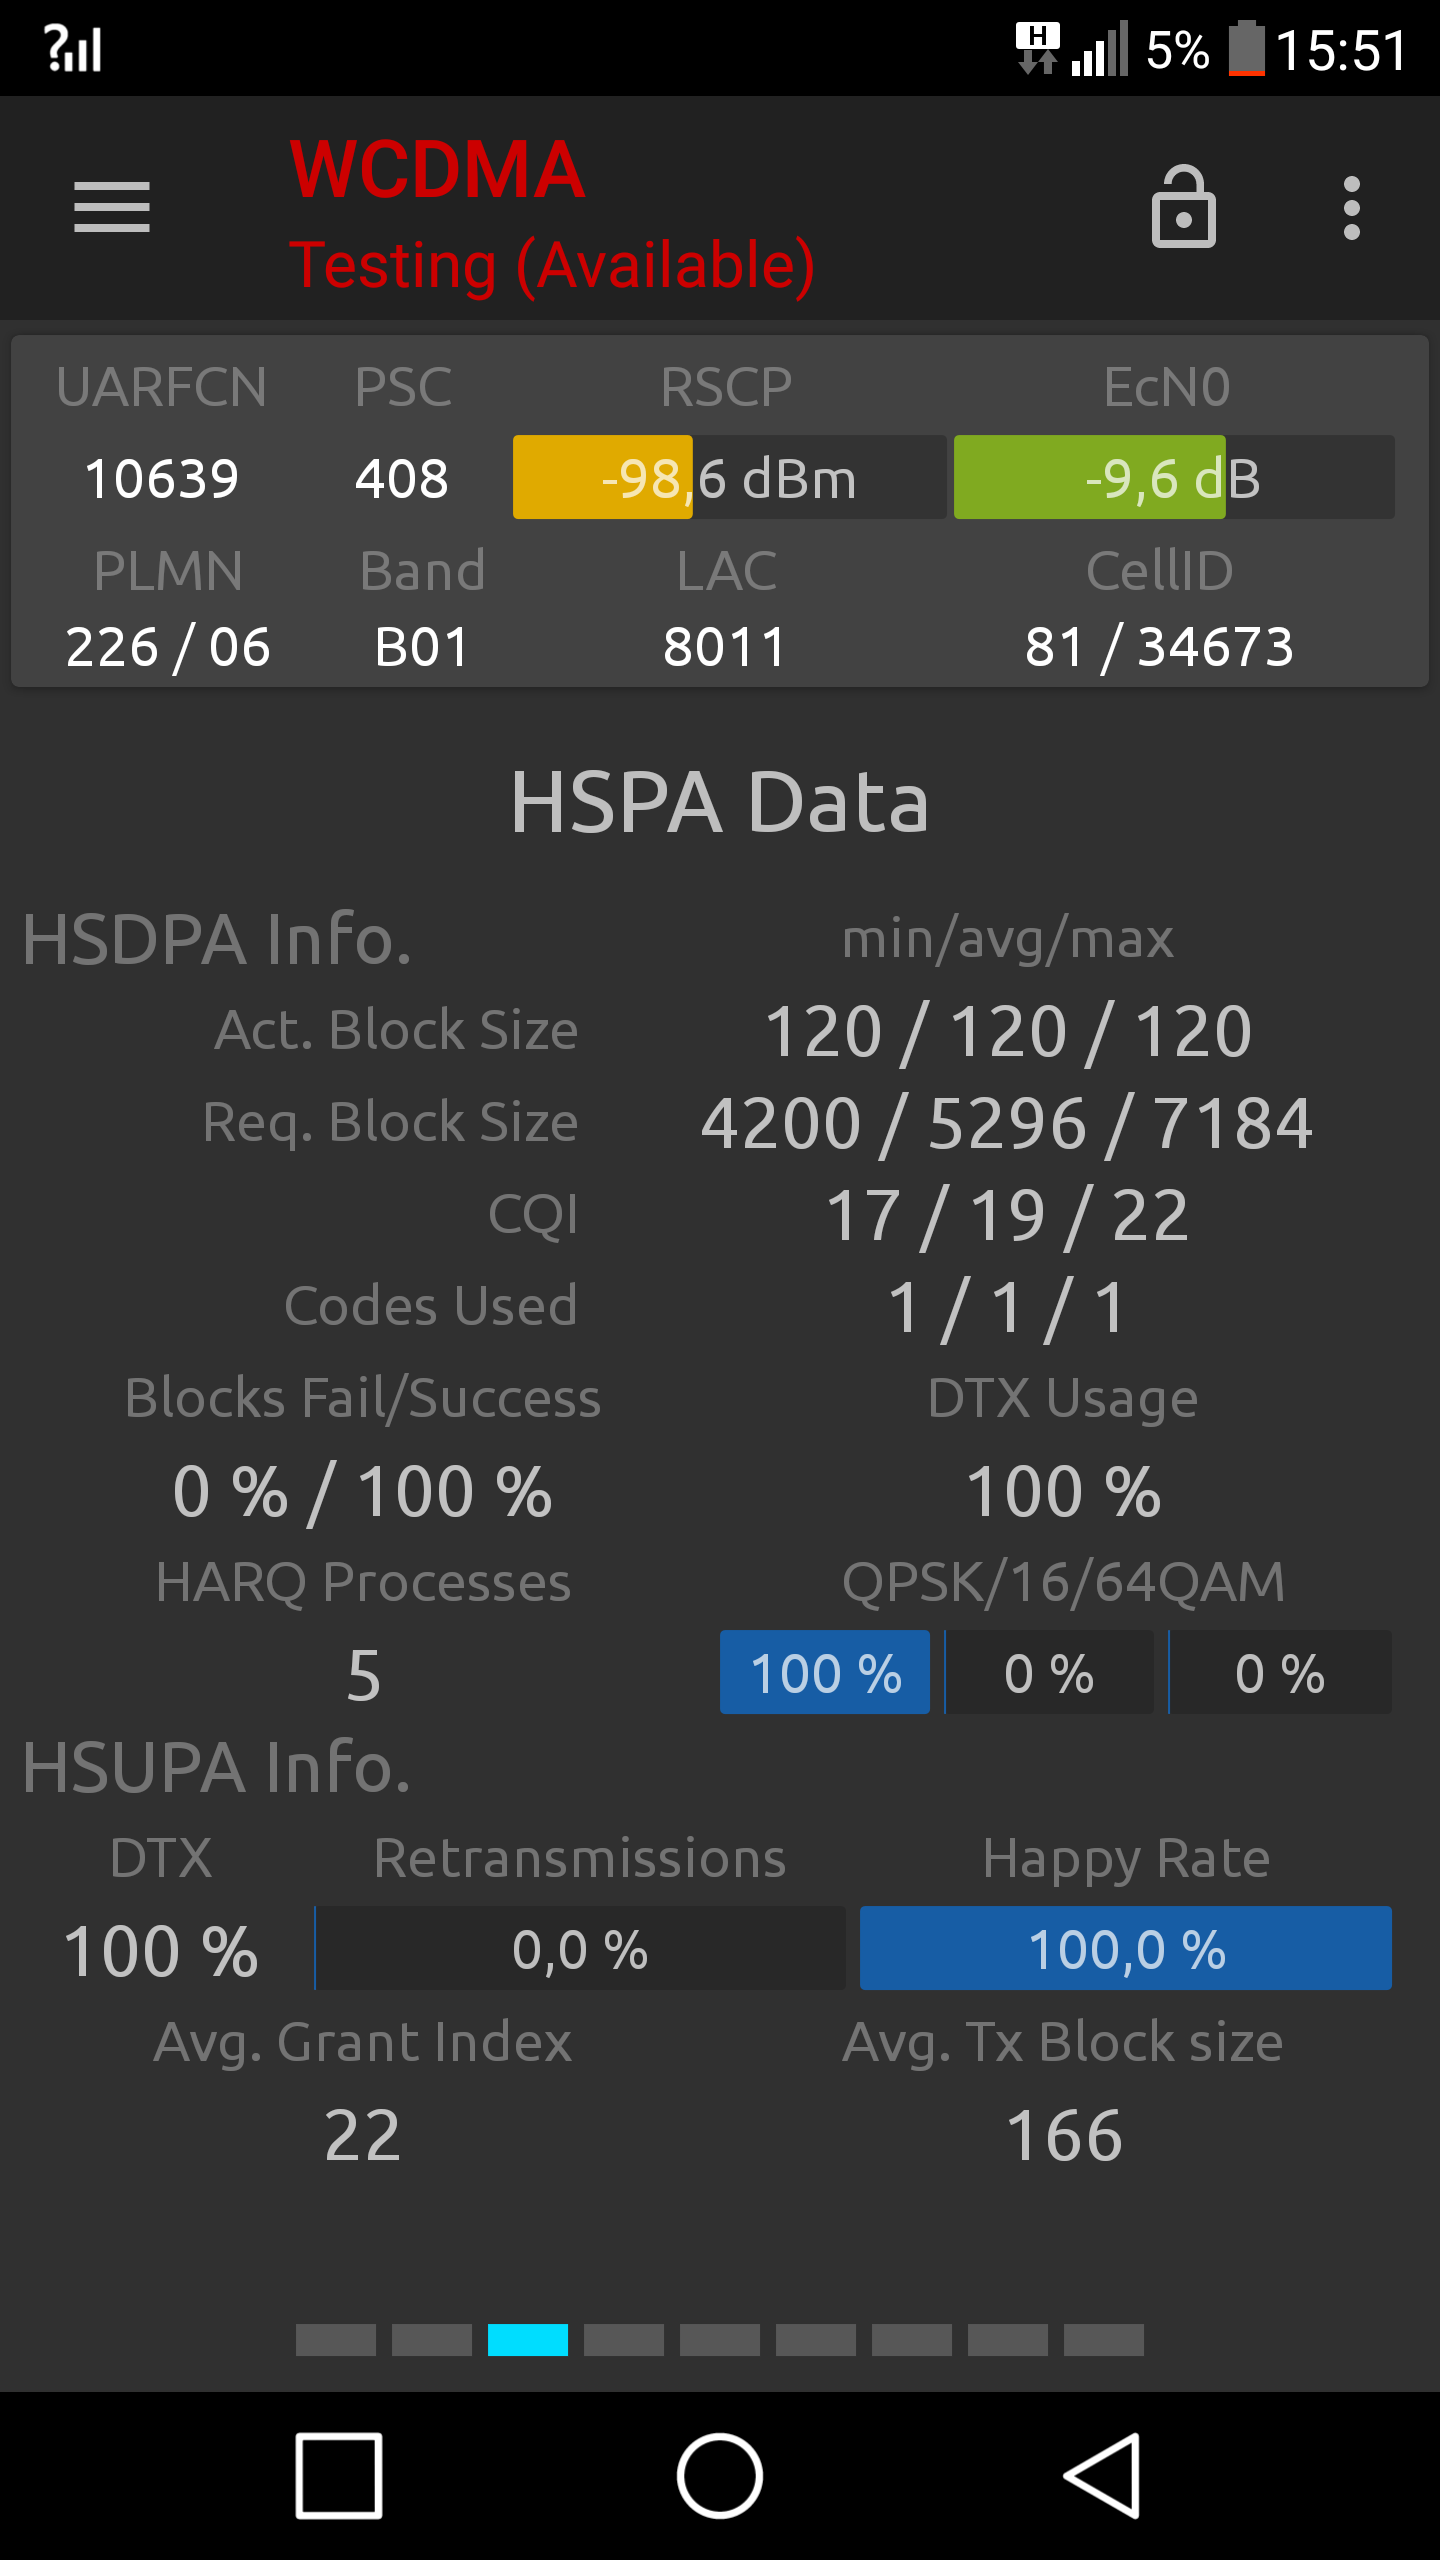Tap the unlocked padlock icon
Screen dimensions: 1440x2560
pos(1184,207)
